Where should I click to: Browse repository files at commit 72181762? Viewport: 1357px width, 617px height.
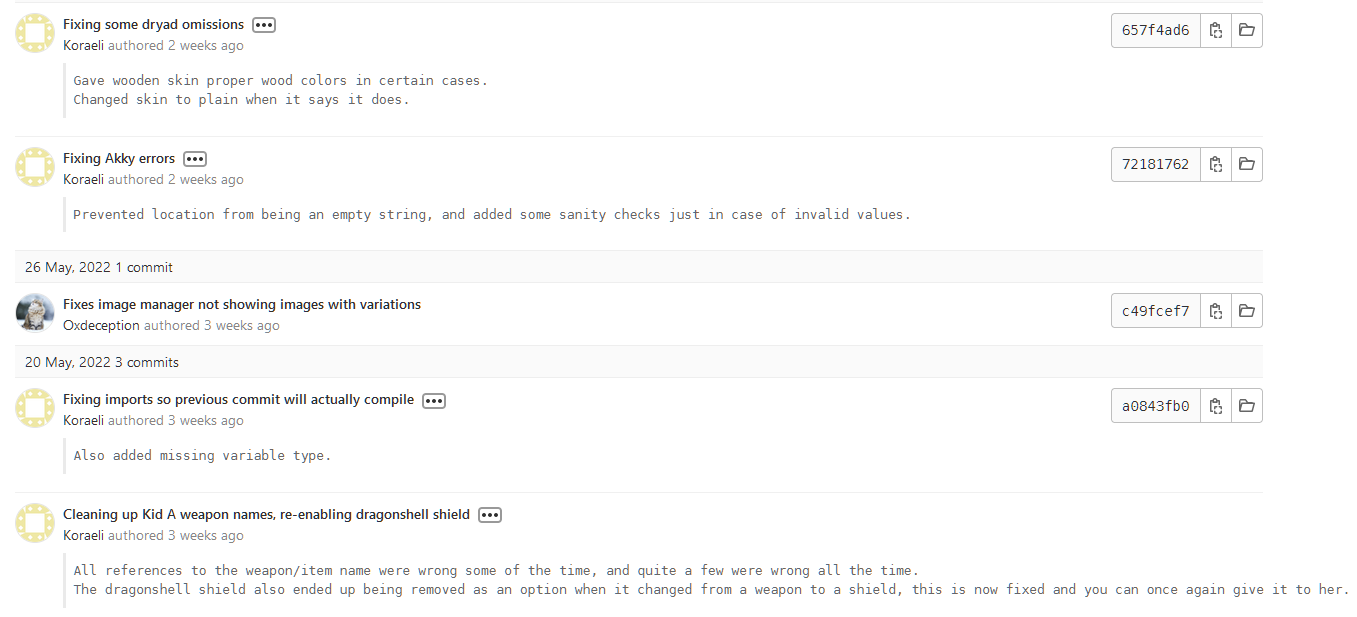1246,164
